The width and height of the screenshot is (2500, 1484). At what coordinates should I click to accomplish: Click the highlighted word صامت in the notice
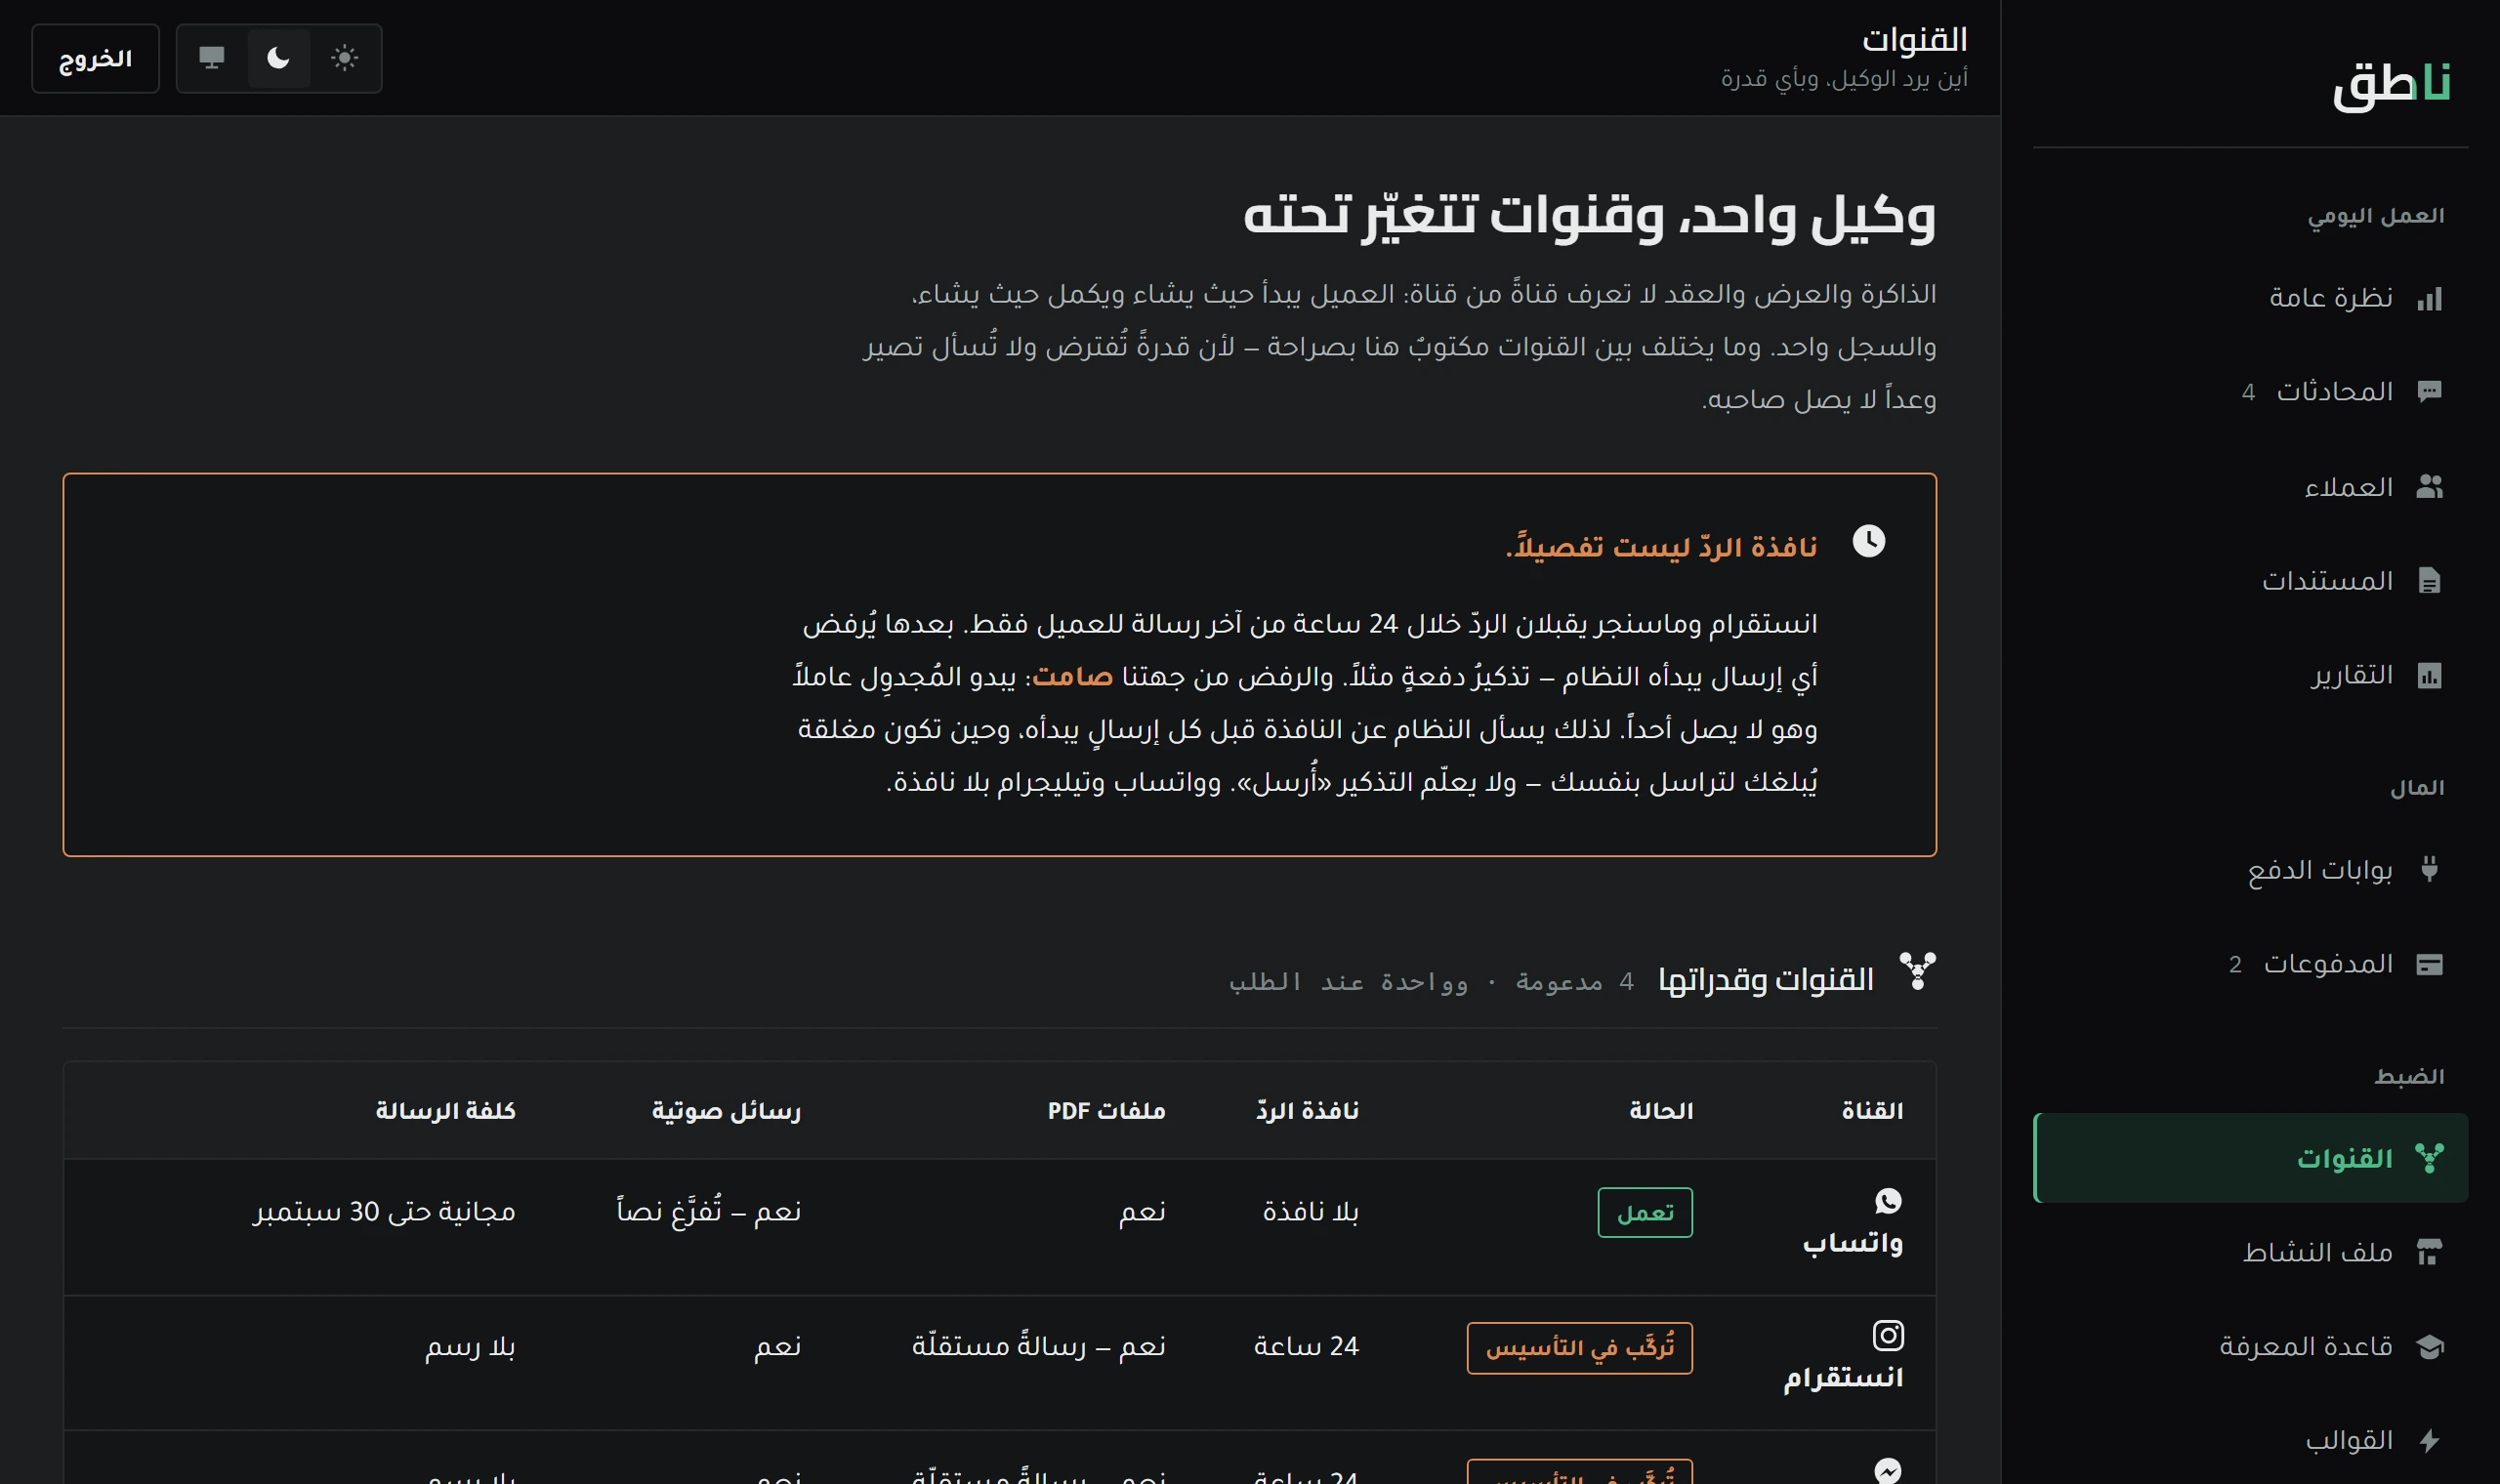[x=1073, y=677]
